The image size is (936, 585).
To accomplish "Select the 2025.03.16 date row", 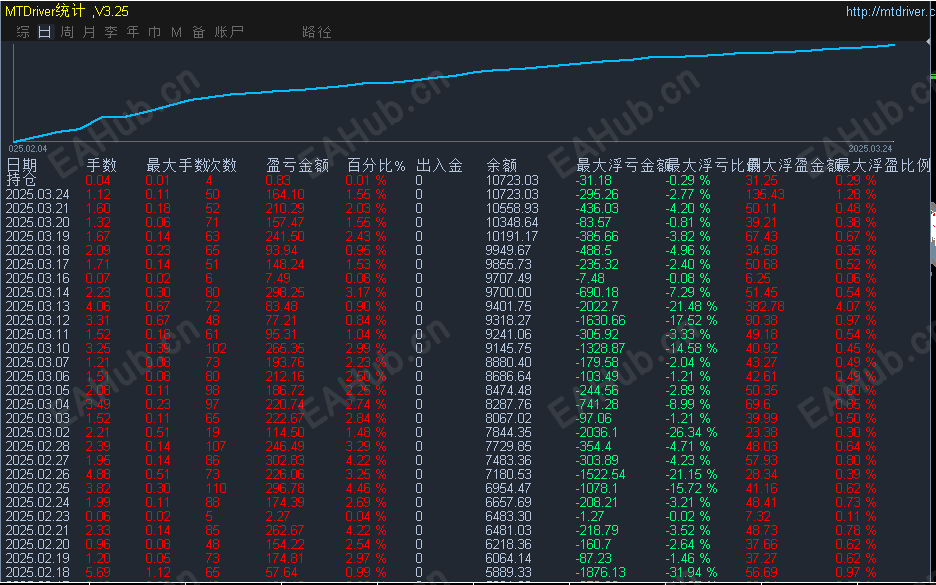I will coord(468,278).
